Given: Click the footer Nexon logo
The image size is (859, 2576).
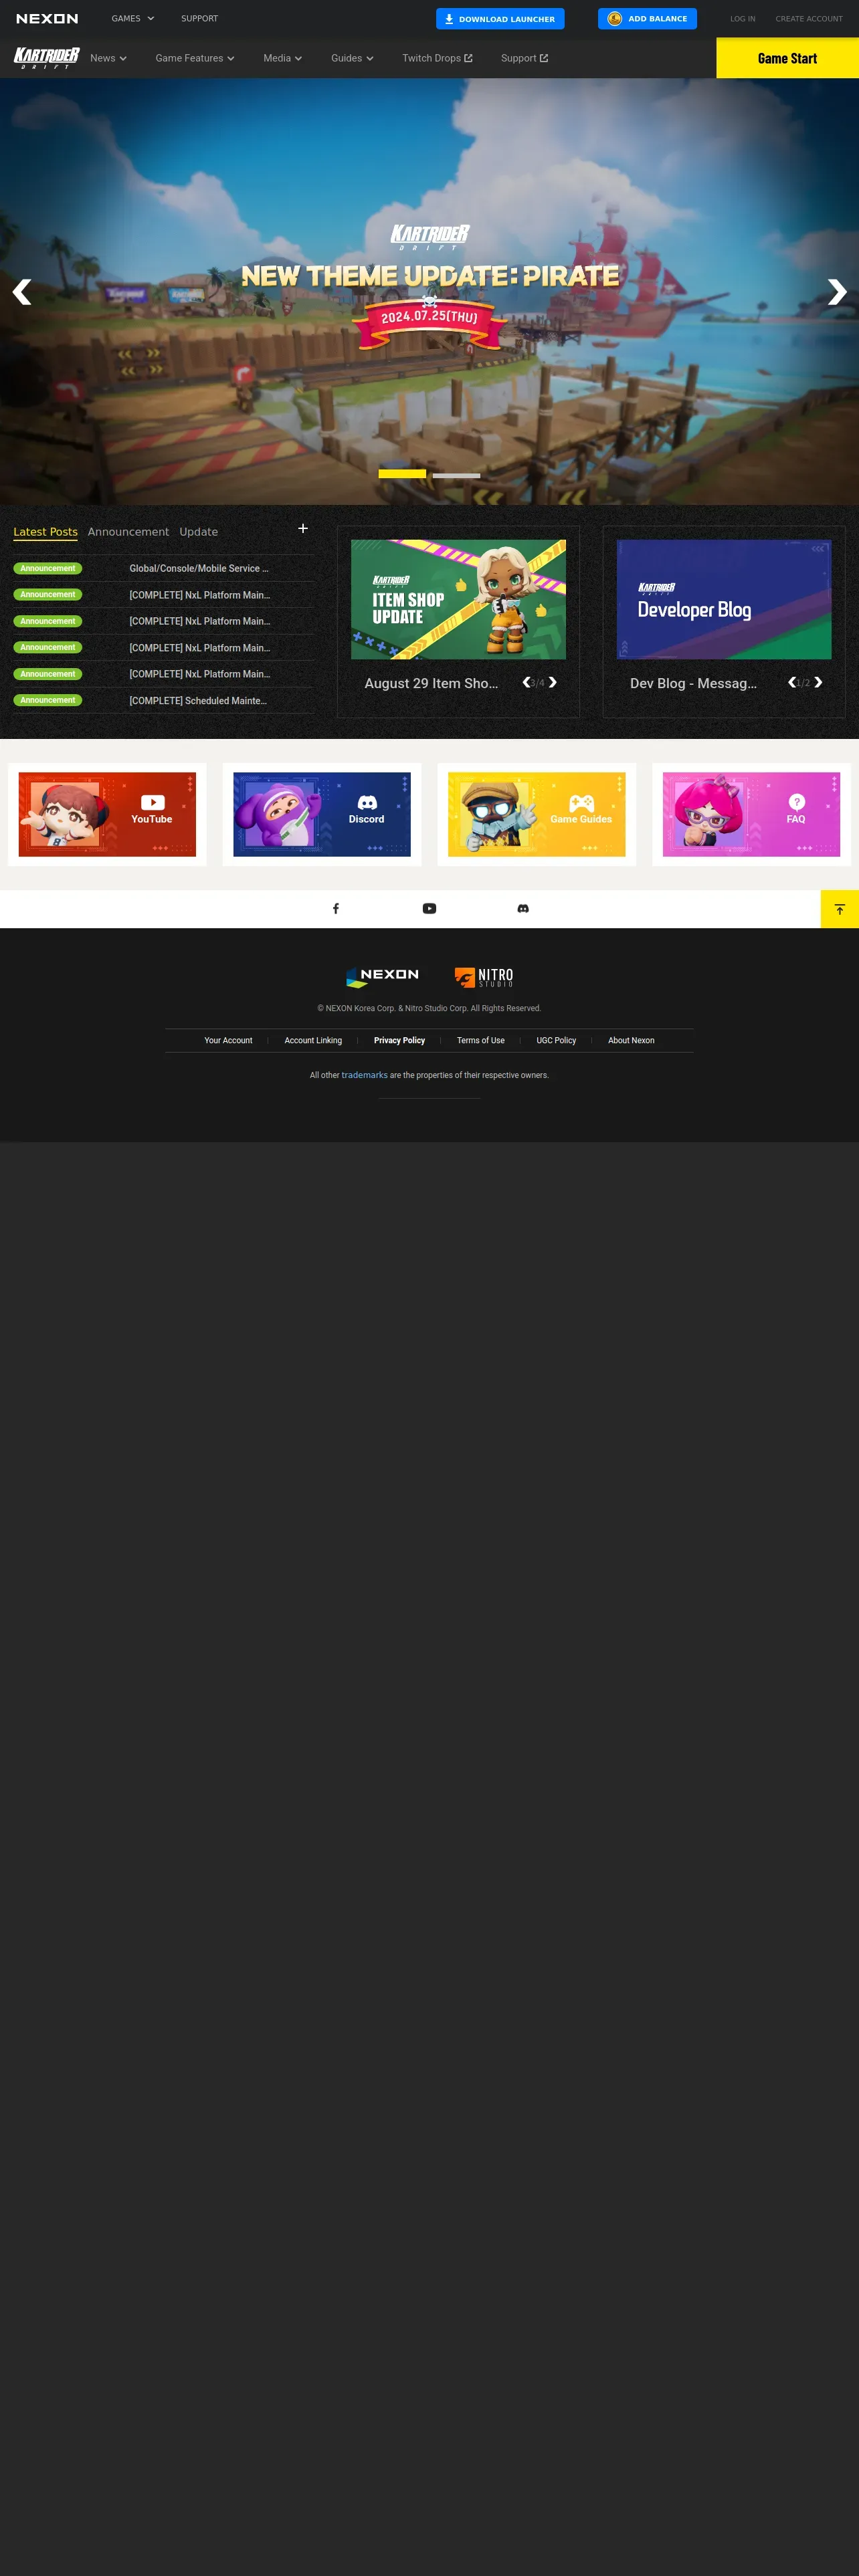Looking at the screenshot, I should coord(382,976).
